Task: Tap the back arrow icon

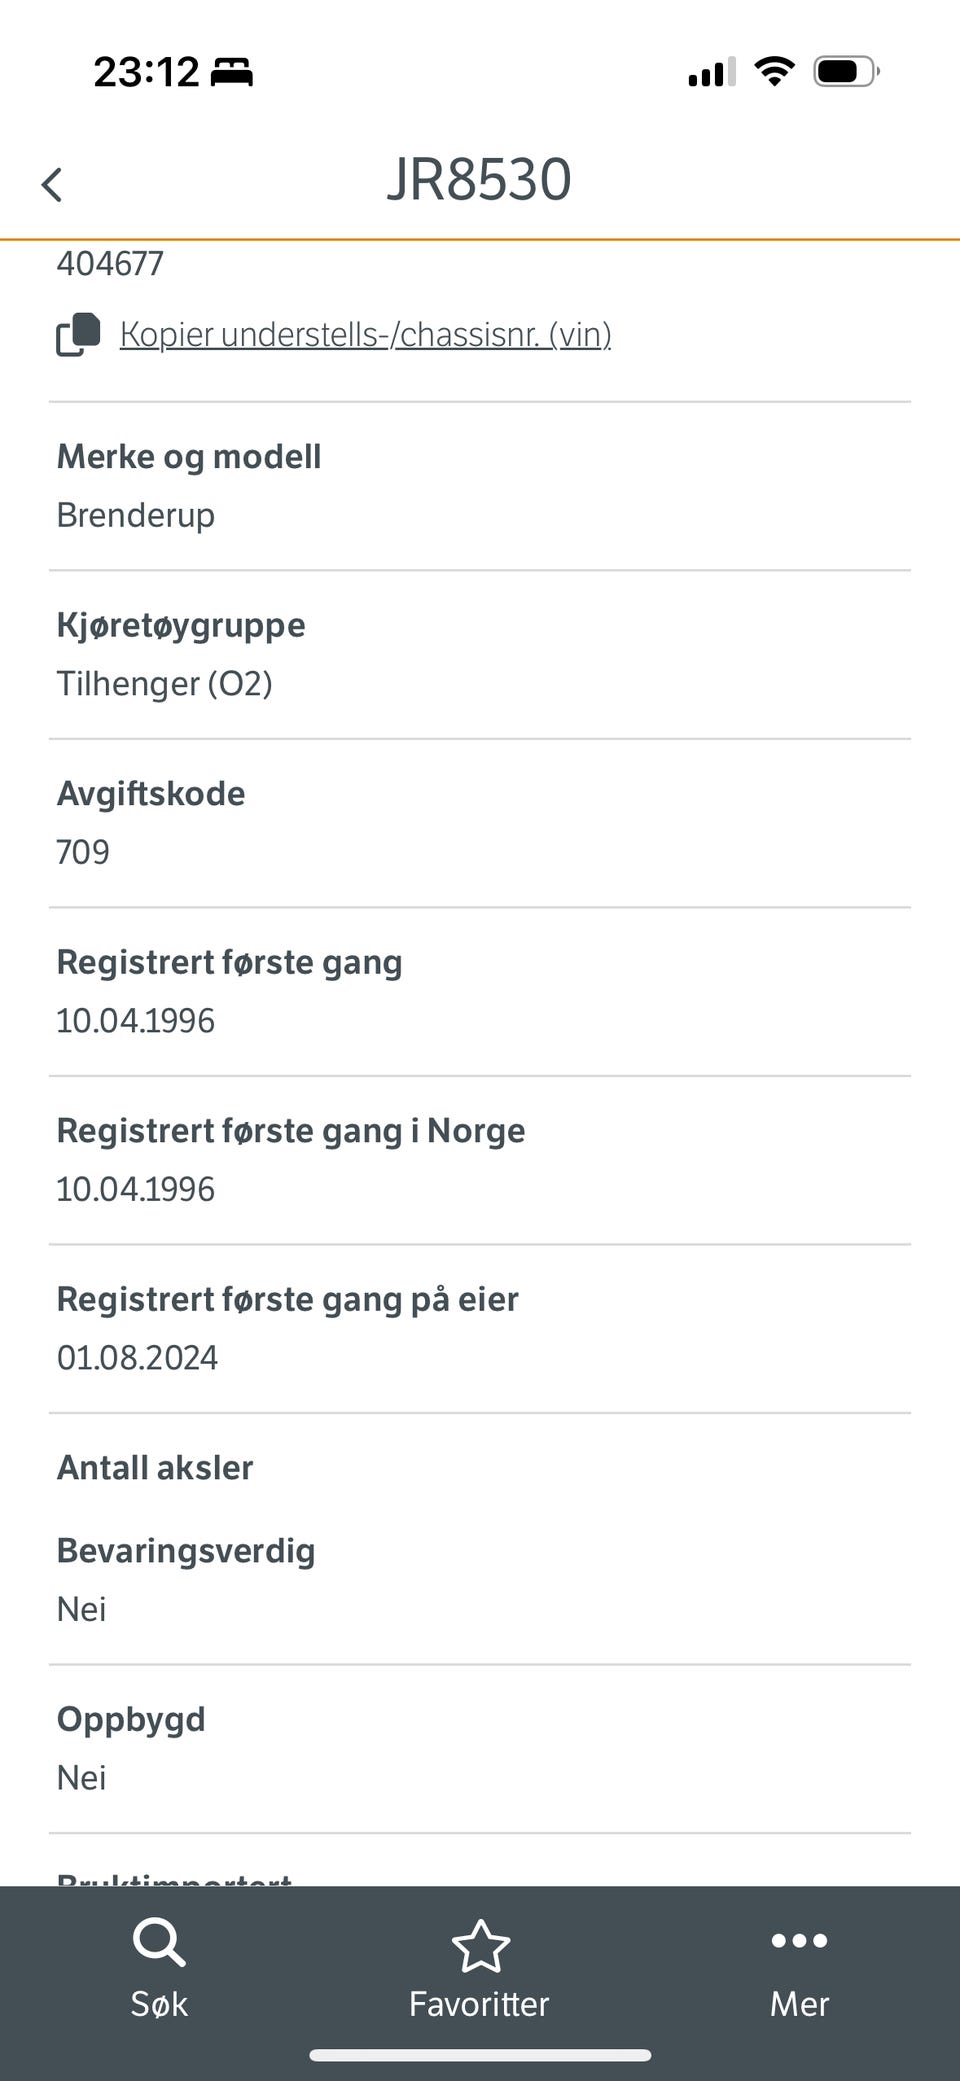Action: (x=52, y=184)
